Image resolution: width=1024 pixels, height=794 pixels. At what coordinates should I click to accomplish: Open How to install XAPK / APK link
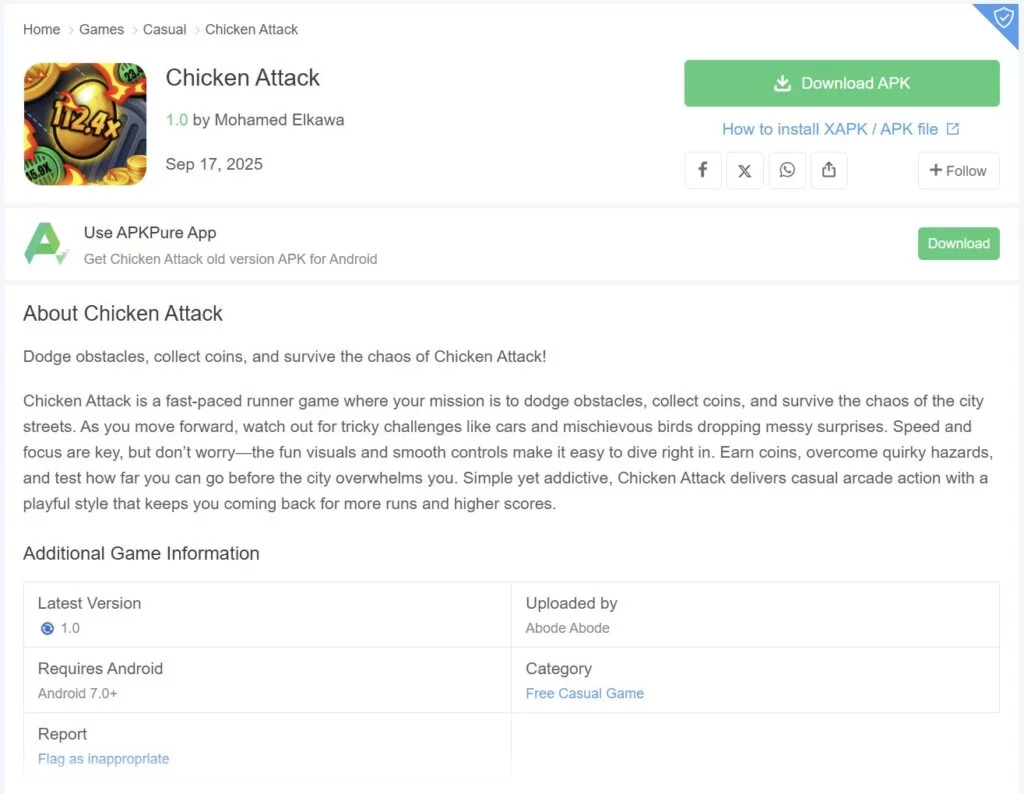tap(840, 129)
